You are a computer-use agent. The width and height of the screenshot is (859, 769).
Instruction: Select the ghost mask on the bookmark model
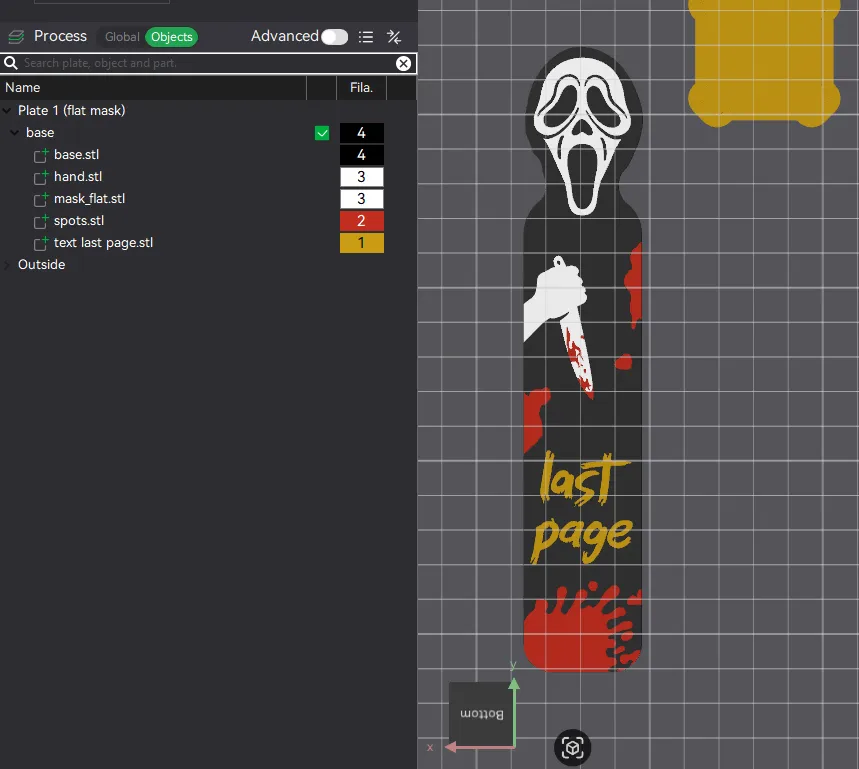point(582,134)
